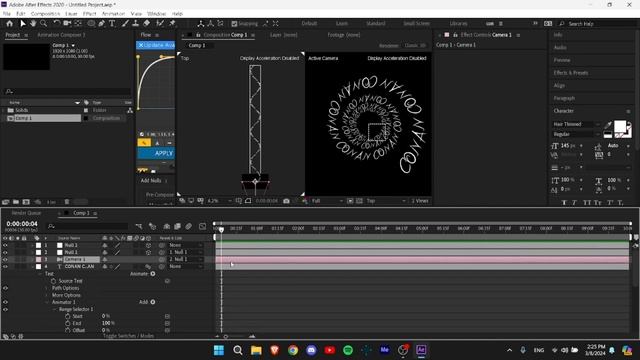Open Google Chrome from the taskbar
640x360 pixels.
tap(293, 350)
